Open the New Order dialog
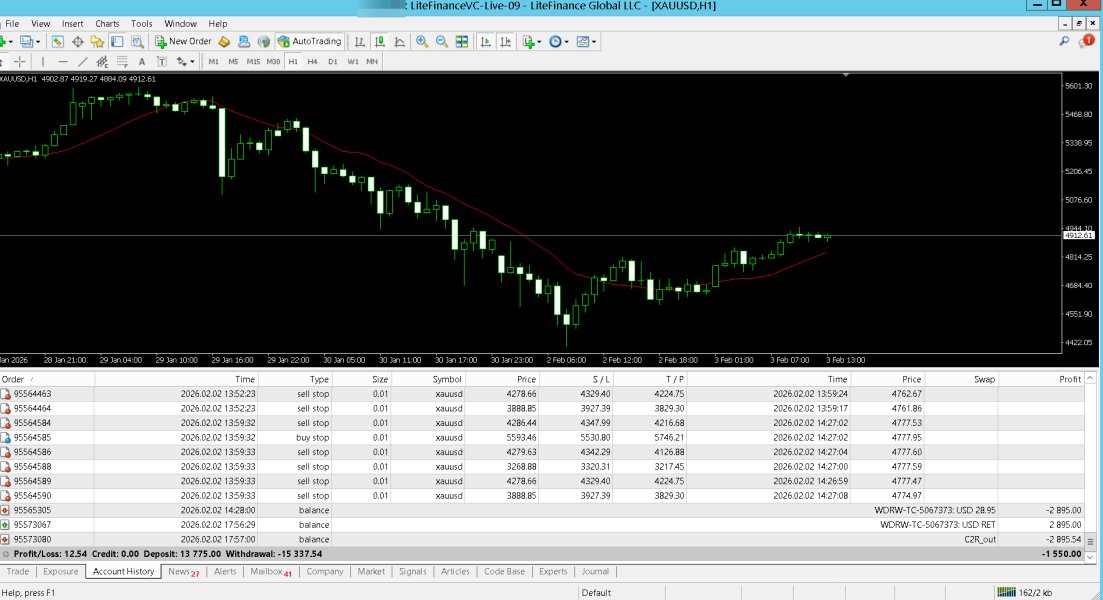This screenshot has width=1103, height=600. click(x=183, y=42)
